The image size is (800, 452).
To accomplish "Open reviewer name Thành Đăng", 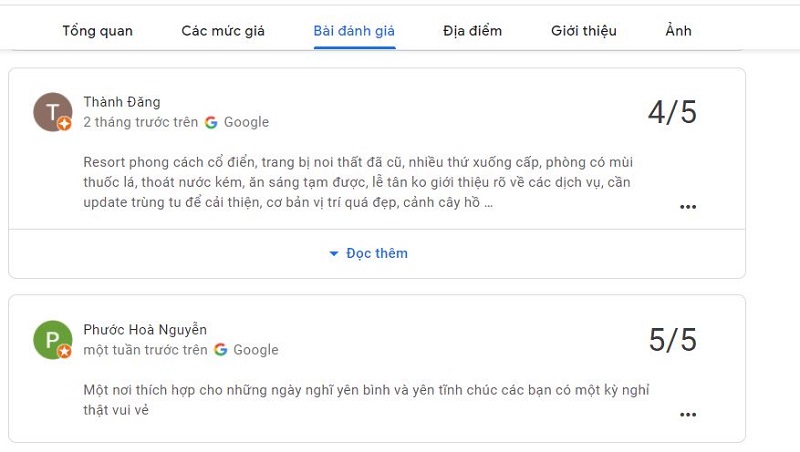I will [122, 102].
